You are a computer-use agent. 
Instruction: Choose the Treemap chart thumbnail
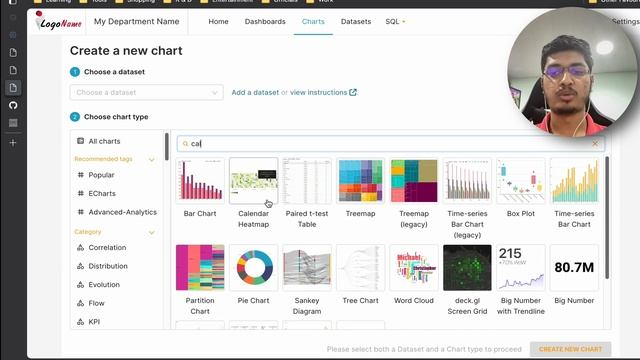coord(360,181)
